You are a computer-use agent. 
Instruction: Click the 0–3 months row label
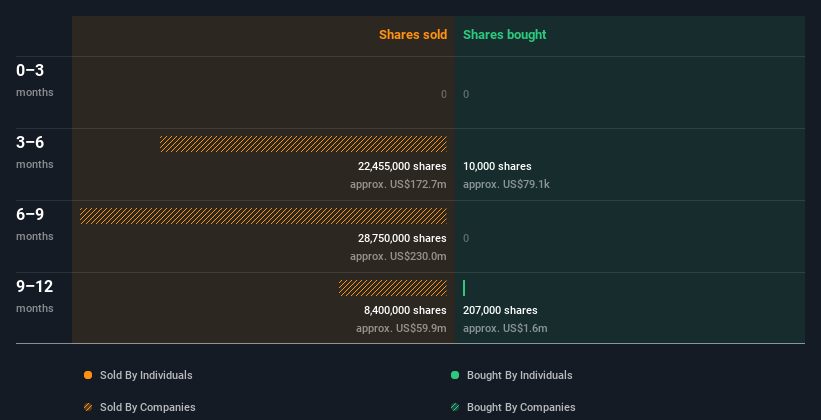35,80
